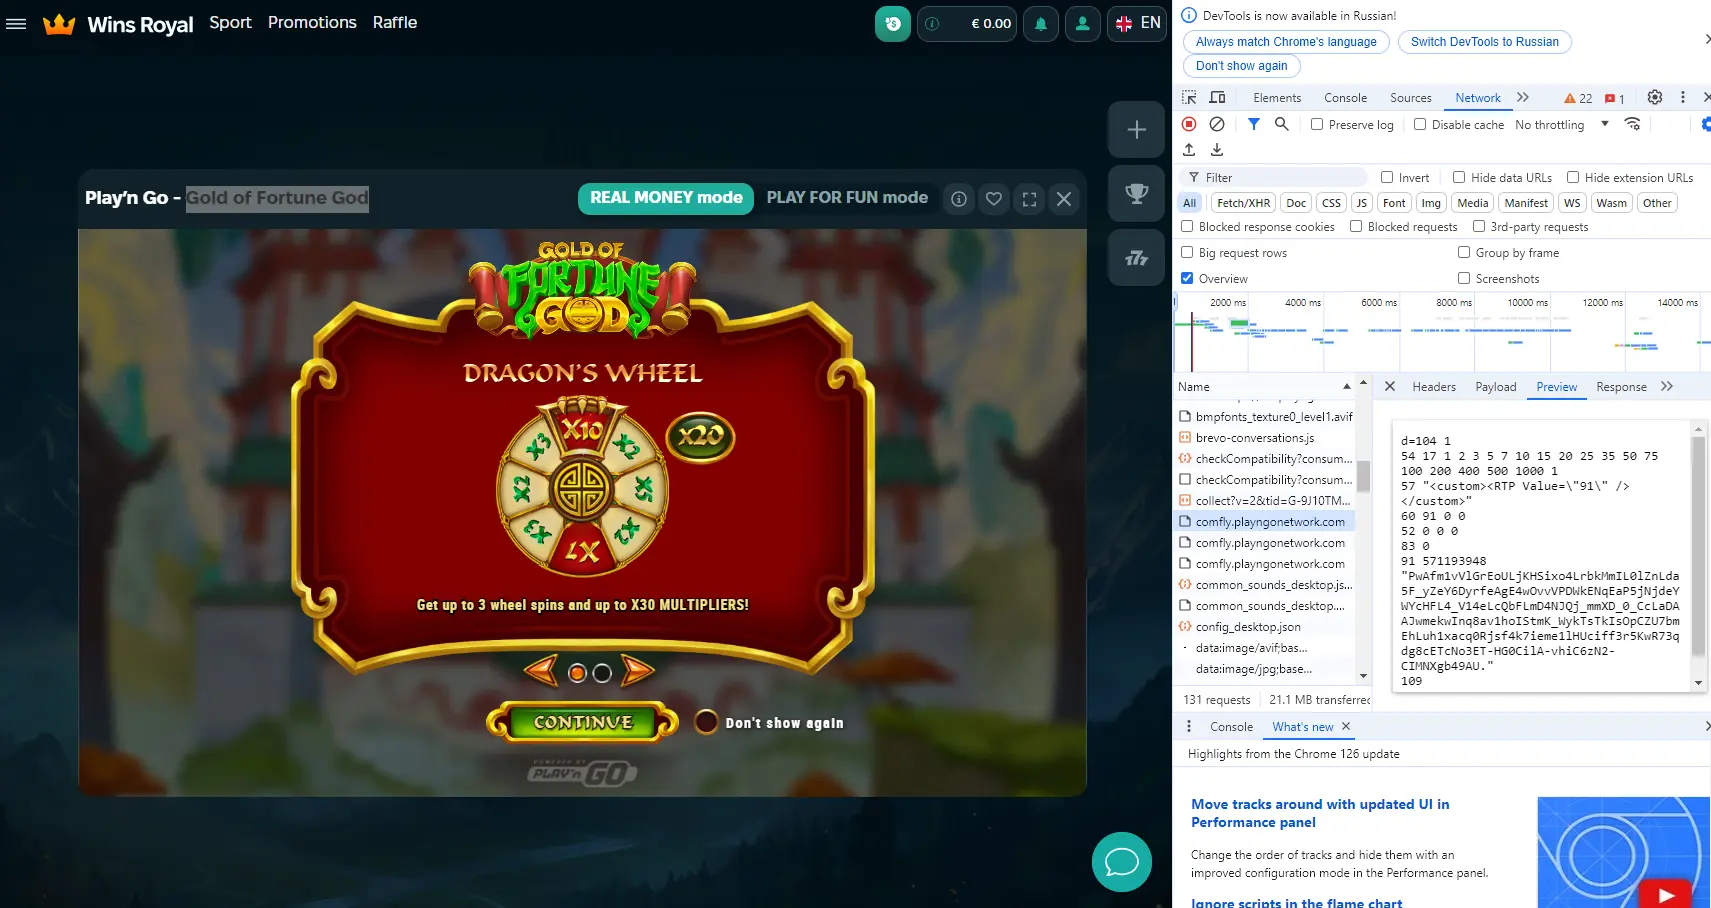
Task: Switch to PLAY FOR FUN mode
Action: coord(847,198)
